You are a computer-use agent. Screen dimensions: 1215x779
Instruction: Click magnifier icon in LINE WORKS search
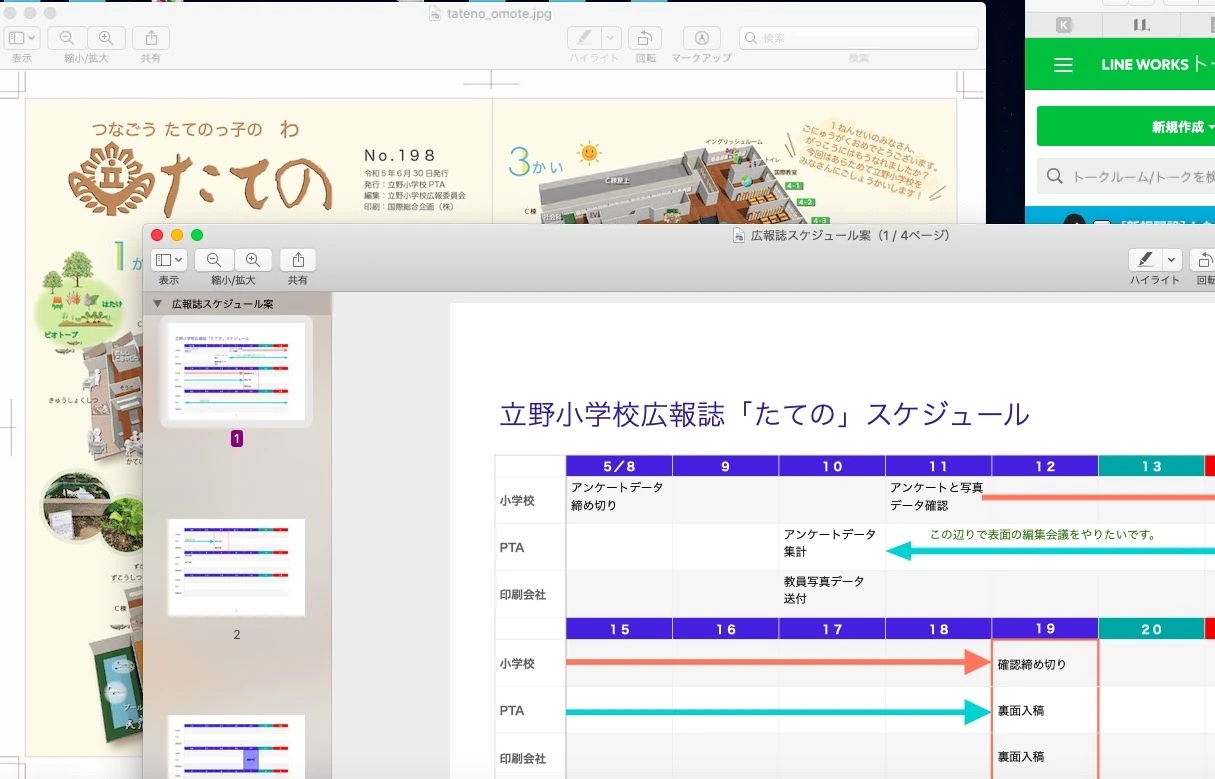[1054, 177]
